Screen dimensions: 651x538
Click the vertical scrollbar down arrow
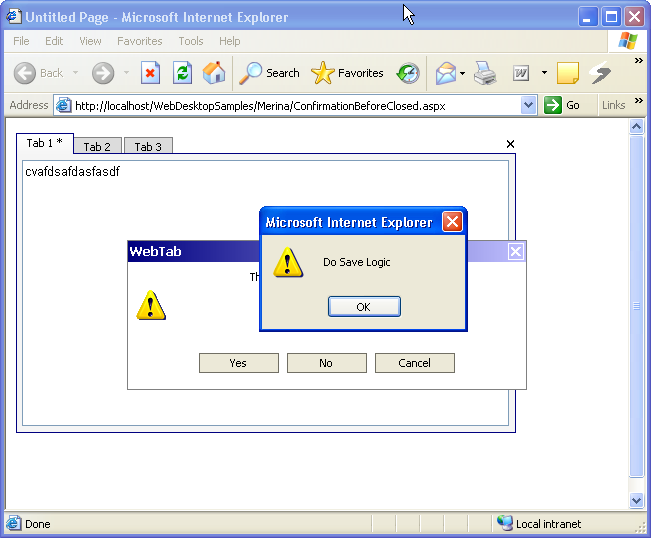click(x=636, y=500)
